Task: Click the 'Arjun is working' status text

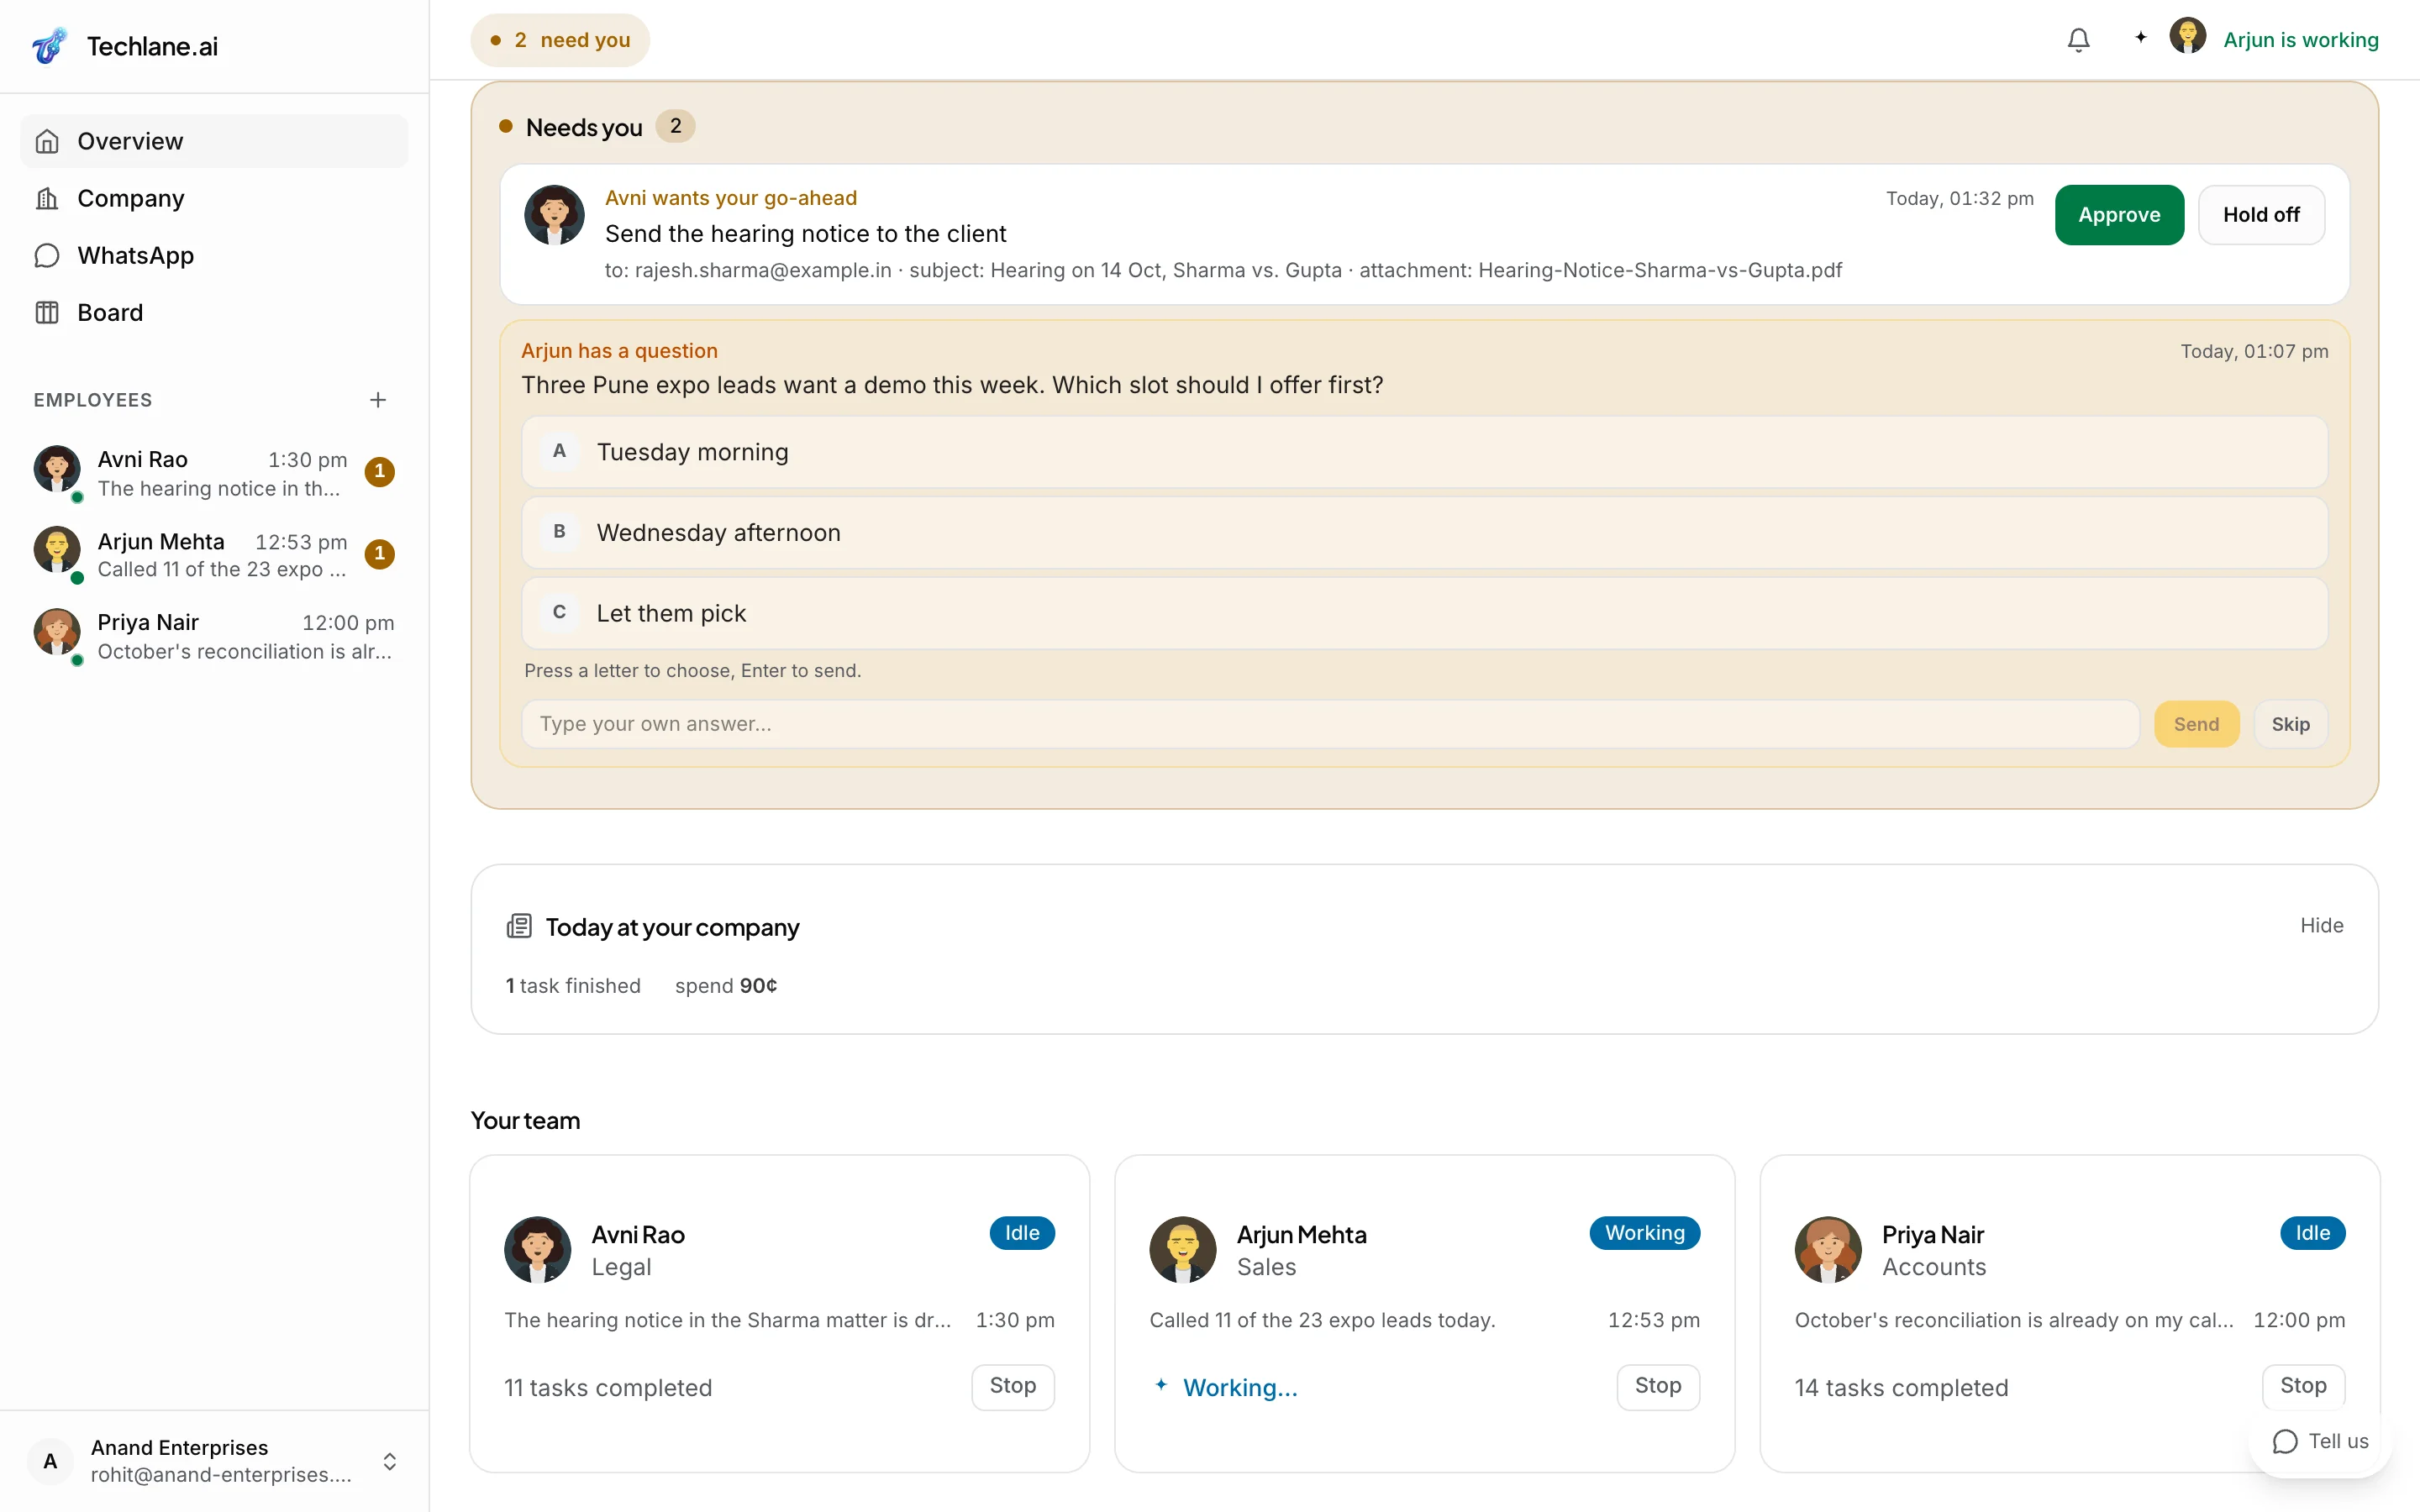Action: 2300,40
